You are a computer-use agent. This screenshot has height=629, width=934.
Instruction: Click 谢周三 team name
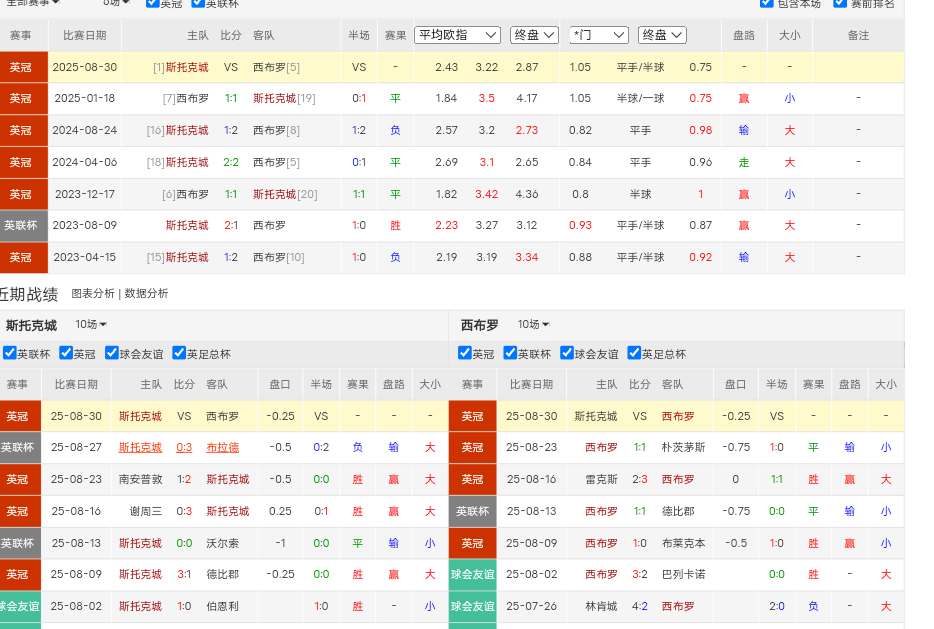coord(146,511)
